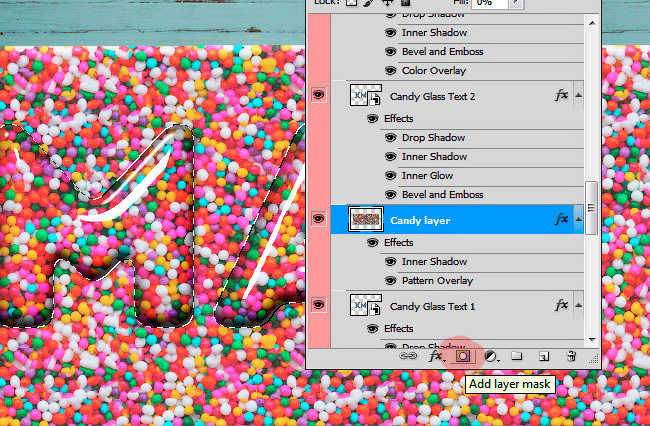Hide Bevel and Emboss eye above Color Overlay
This screenshot has width=650, height=426.
tap(390, 52)
